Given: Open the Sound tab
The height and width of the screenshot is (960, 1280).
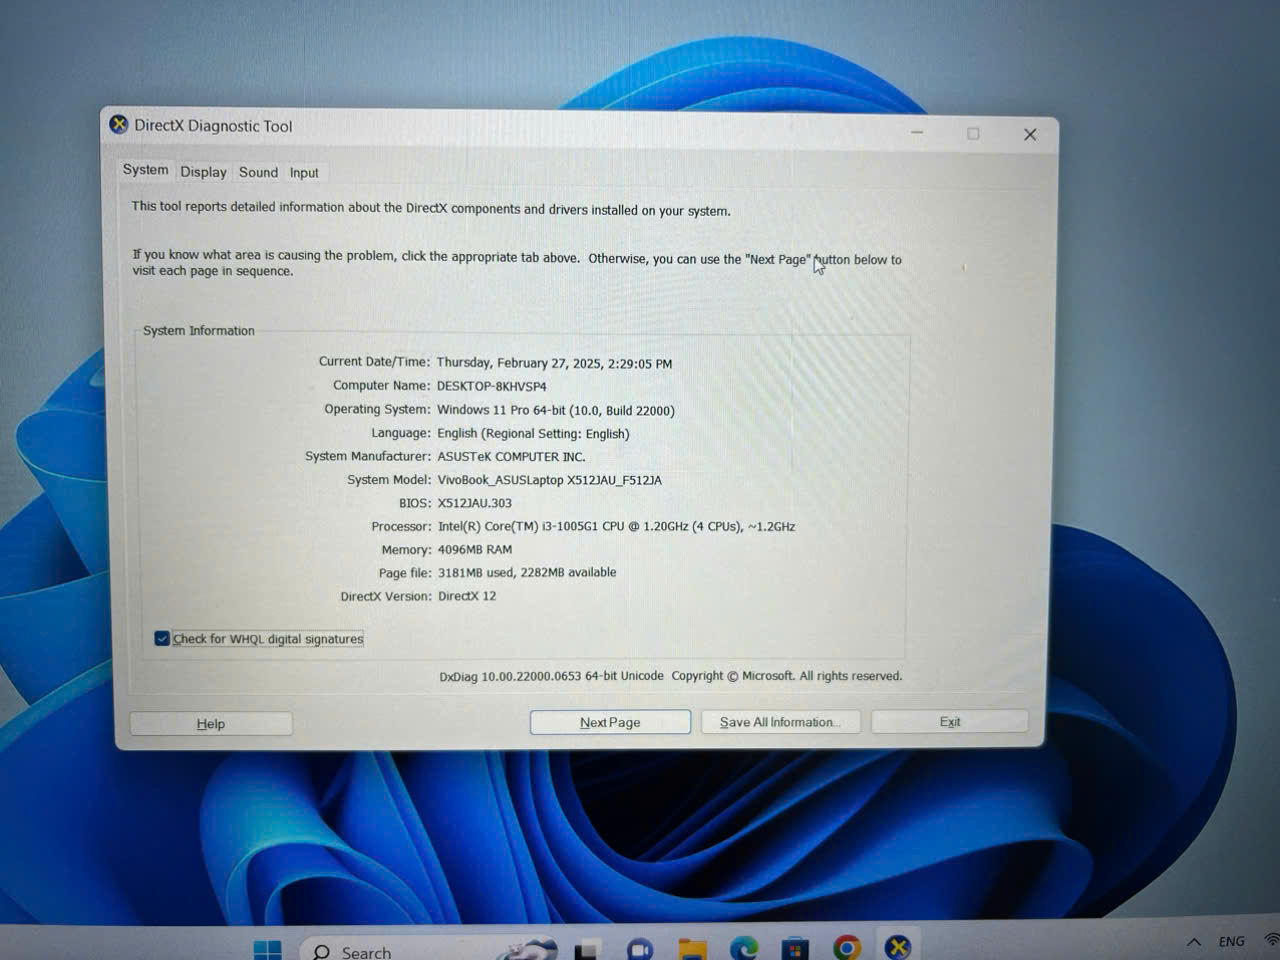Looking at the screenshot, I should [x=258, y=172].
